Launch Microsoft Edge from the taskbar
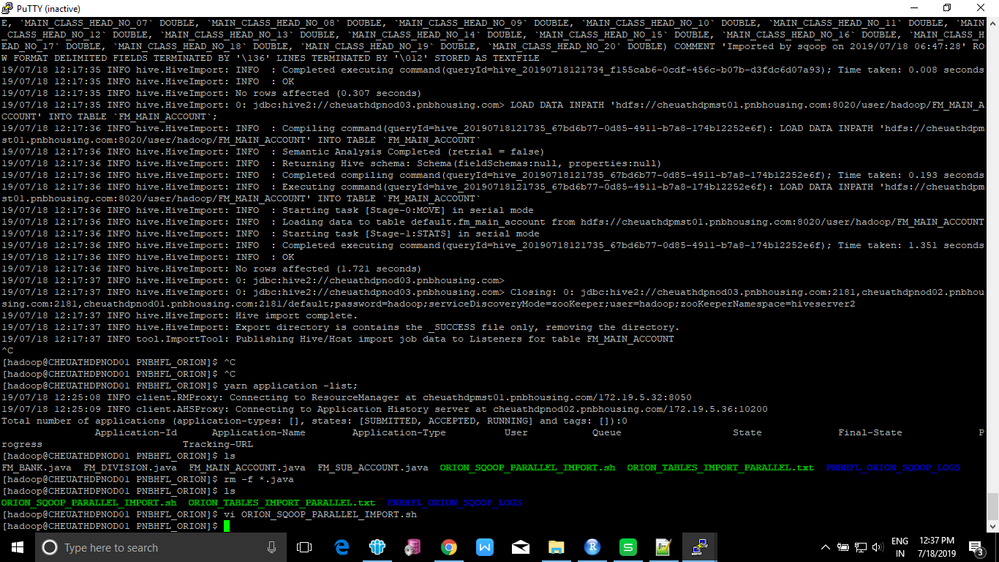The image size is (999, 562). click(x=341, y=547)
